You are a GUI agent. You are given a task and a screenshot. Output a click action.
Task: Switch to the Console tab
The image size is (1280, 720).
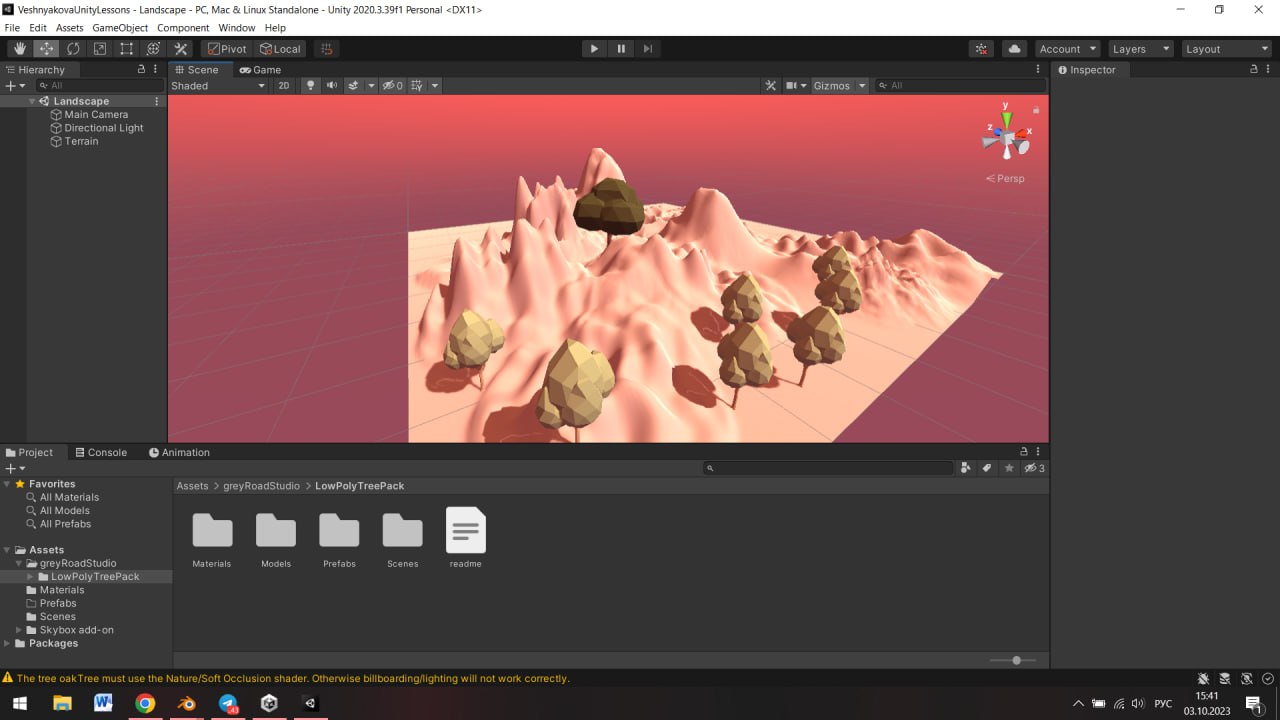coord(101,452)
